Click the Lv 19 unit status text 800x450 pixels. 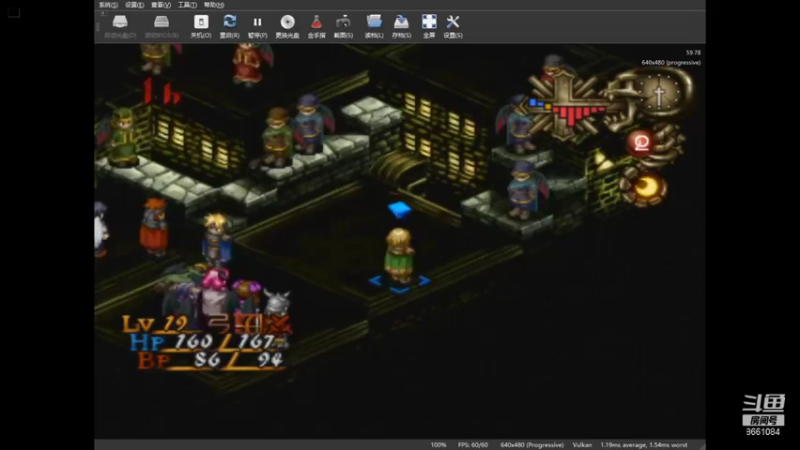(x=155, y=323)
